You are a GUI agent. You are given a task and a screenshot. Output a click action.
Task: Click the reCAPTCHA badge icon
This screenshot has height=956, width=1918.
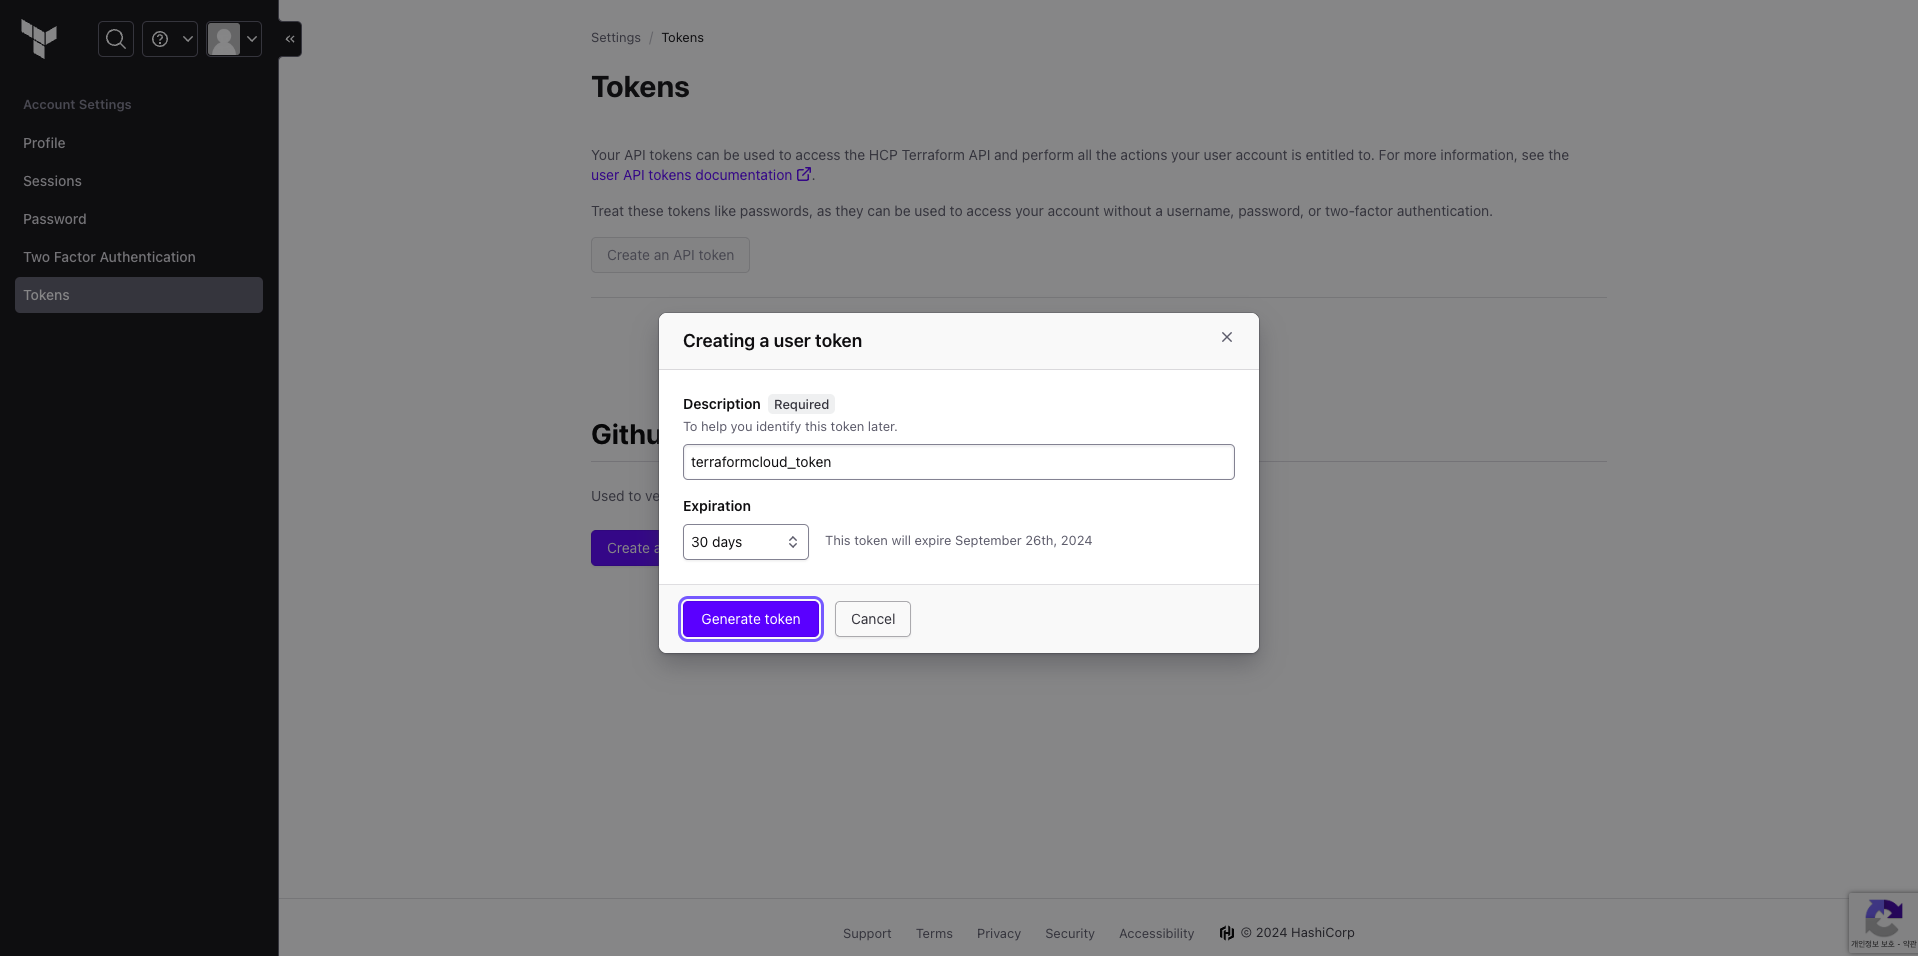pyautogui.click(x=1882, y=920)
